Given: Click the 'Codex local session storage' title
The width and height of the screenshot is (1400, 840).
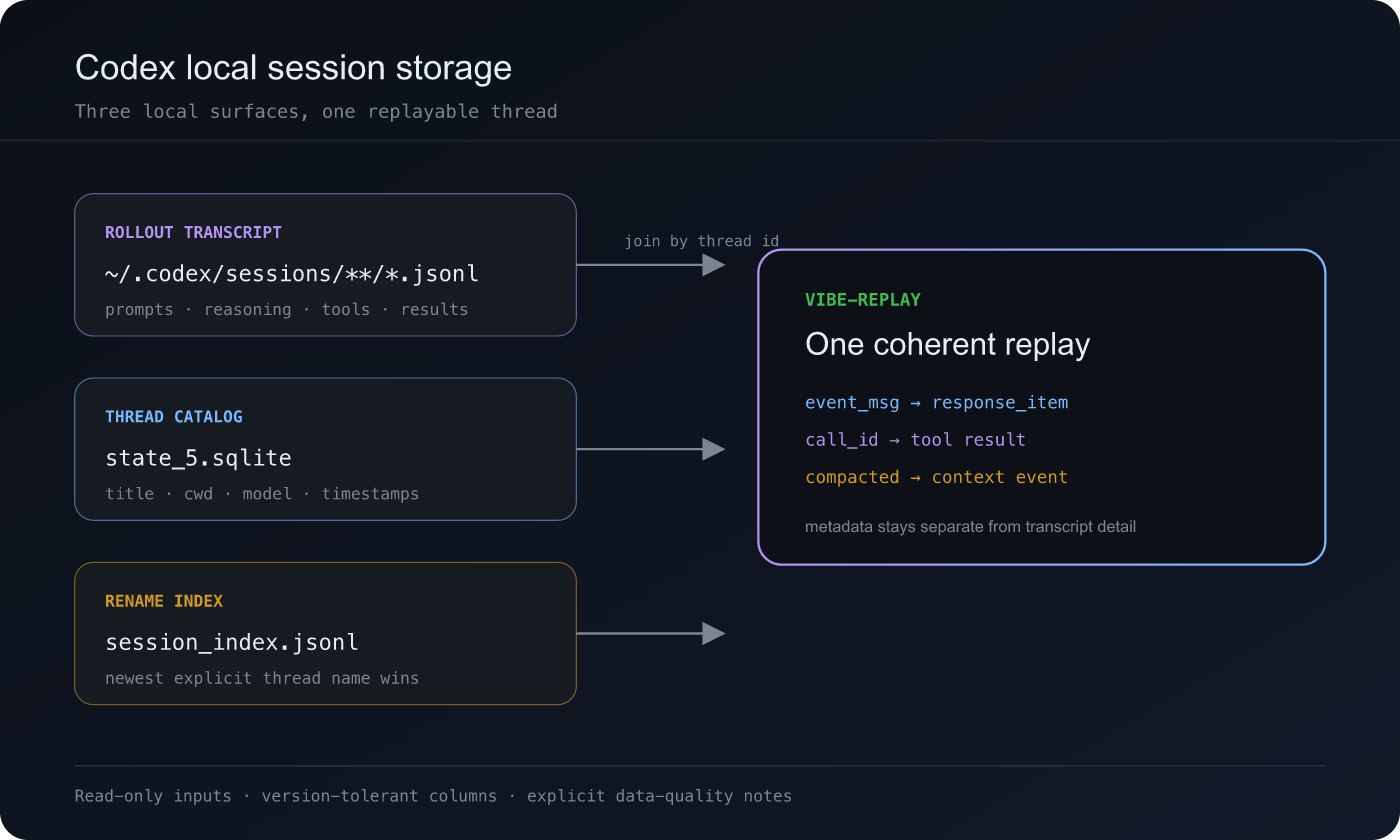Looking at the screenshot, I should click(293, 68).
